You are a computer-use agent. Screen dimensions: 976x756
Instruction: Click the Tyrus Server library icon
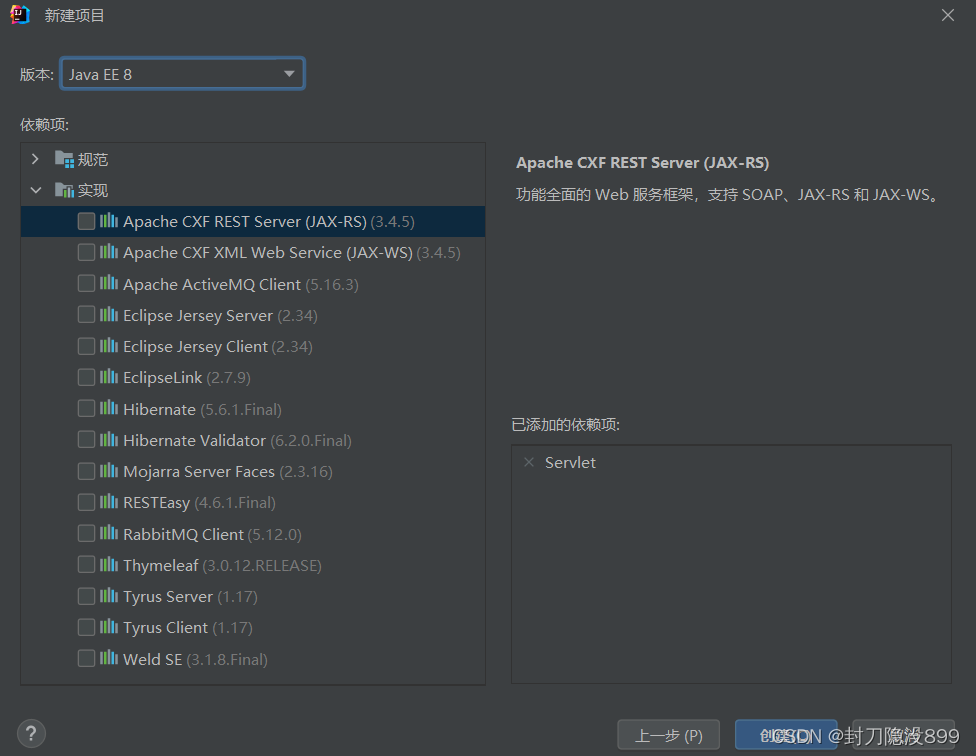click(109, 595)
